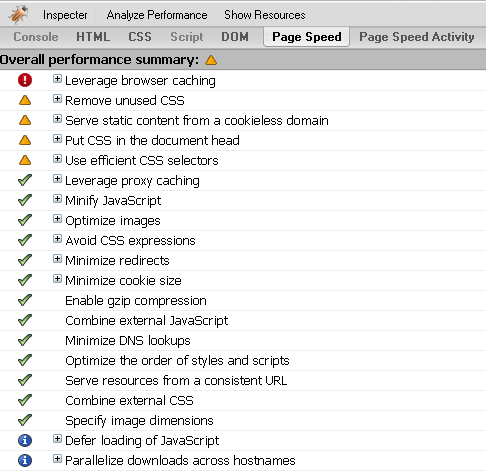Click the Overall performance summary heading
This screenshot has width=486, height=473.
click(x=99, y=60)
